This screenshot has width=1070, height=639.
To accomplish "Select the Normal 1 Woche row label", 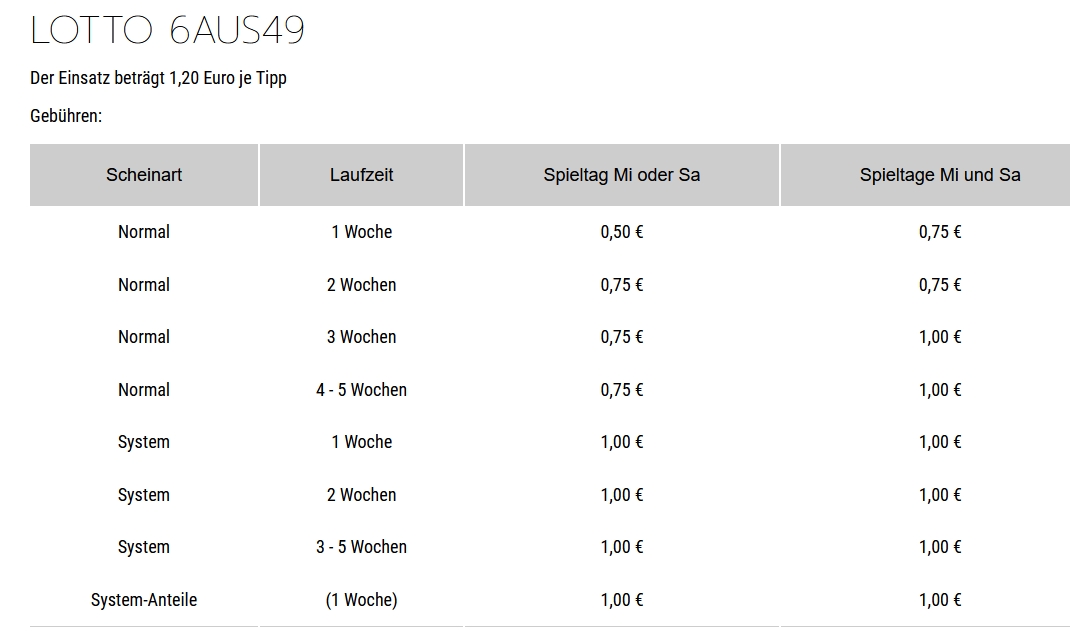I will [x=144, y=232].
